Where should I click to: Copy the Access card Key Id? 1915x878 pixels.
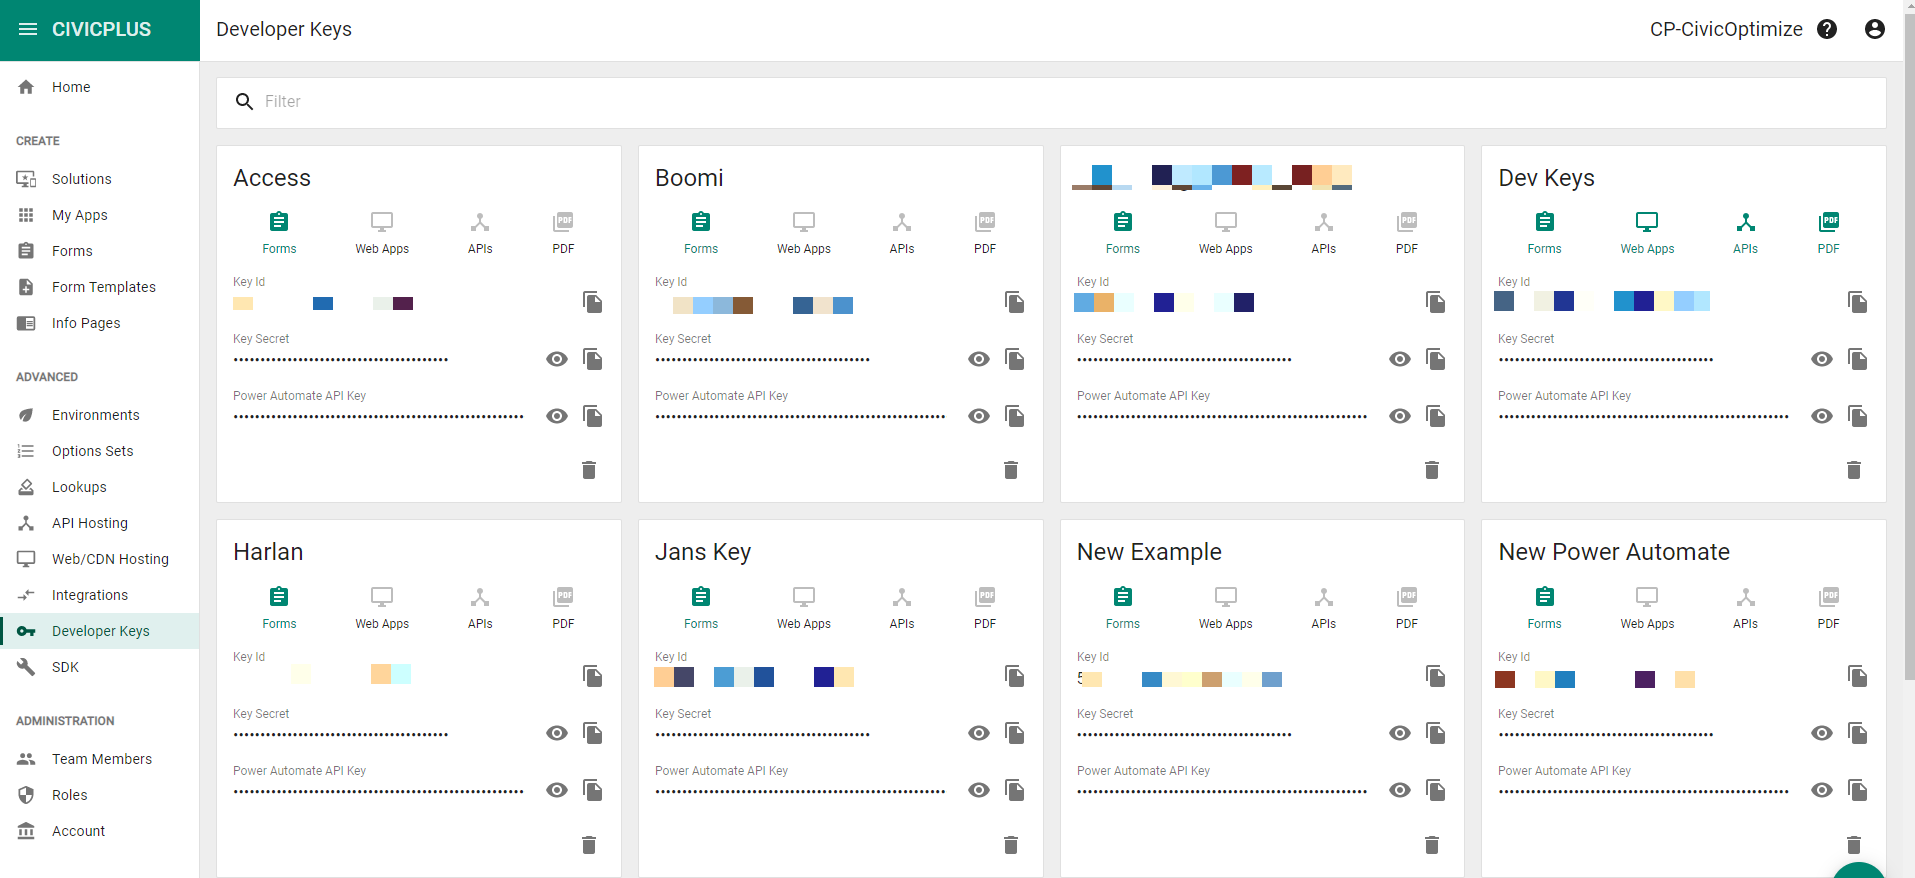pos(593,302)
